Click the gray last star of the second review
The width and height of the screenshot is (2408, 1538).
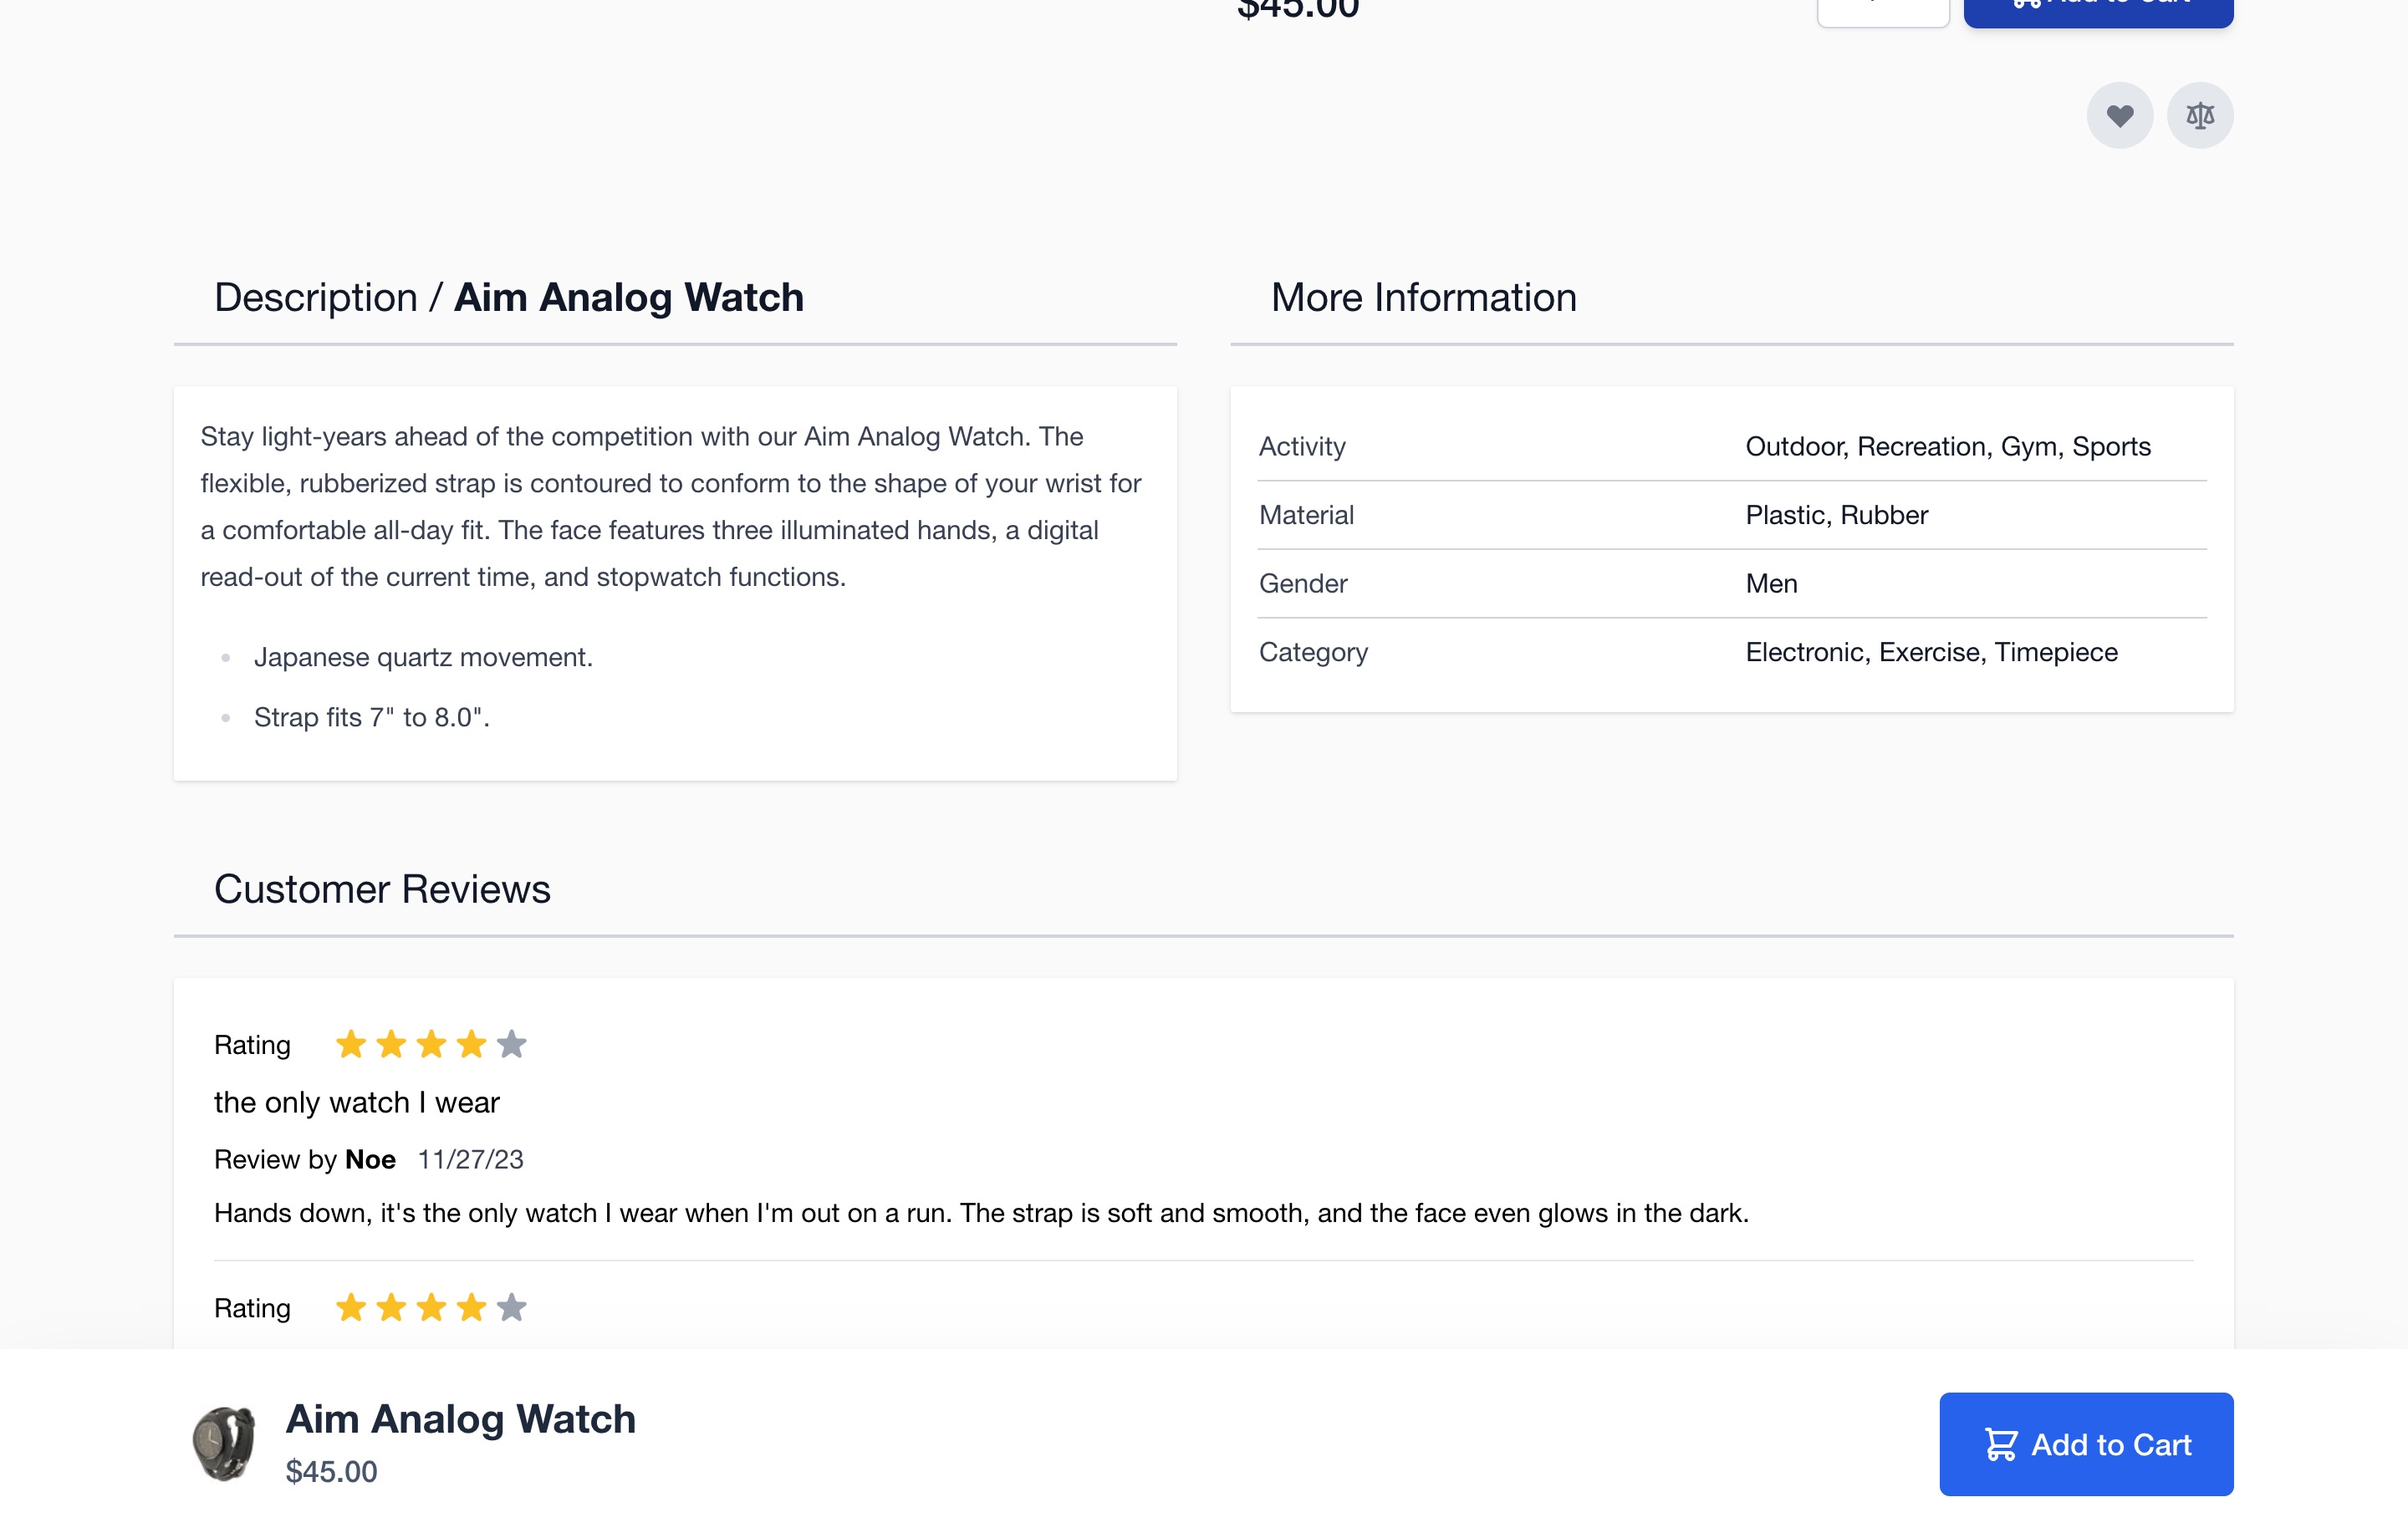(x=511, y=1307)
